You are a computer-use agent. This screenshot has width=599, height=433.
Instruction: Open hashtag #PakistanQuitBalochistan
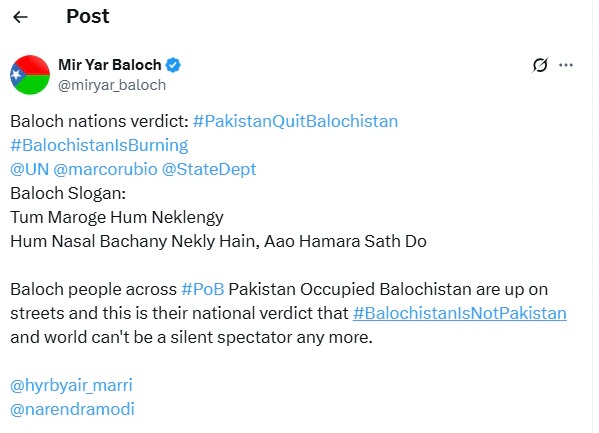(x=295, y=121)
